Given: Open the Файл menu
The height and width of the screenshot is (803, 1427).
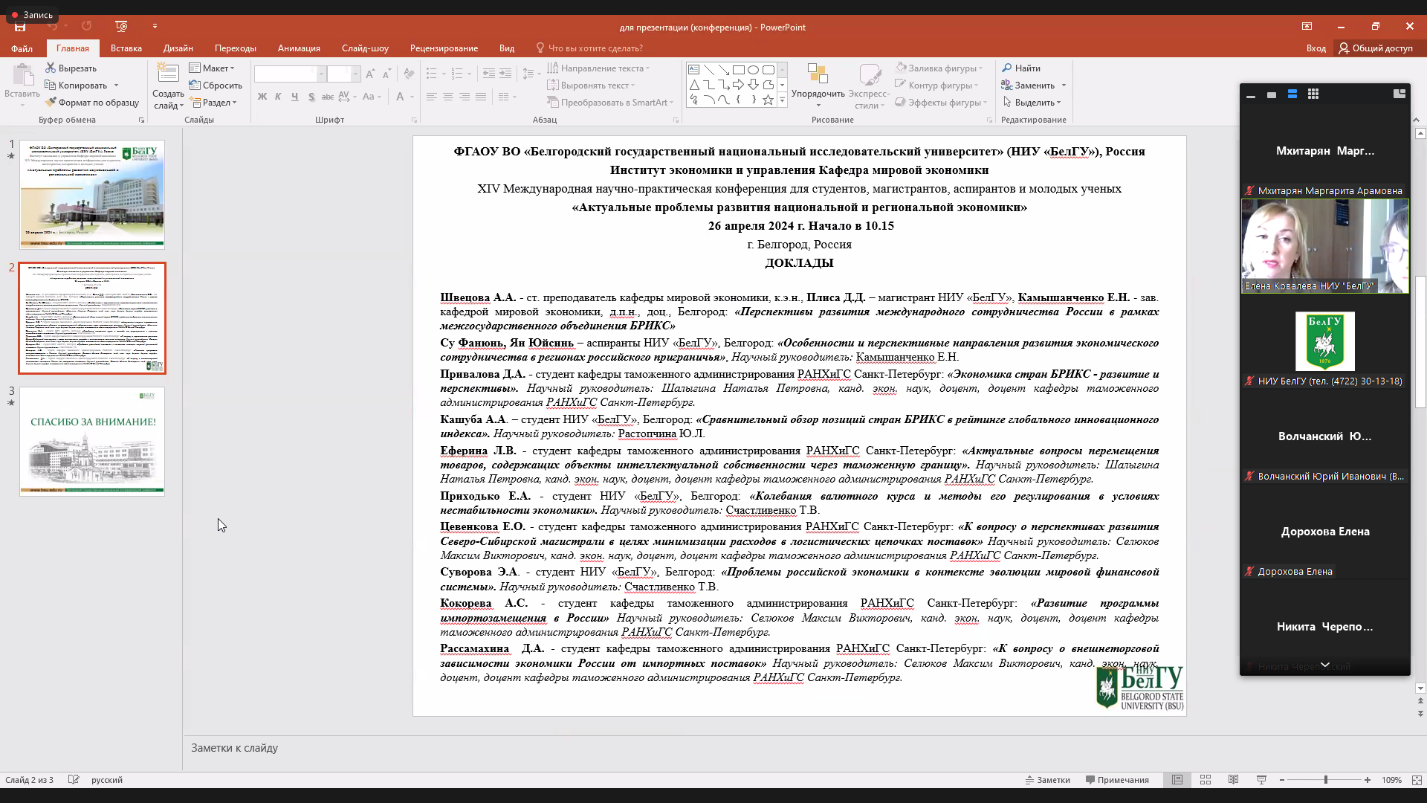Looking at the screenshot, I should coord(22,48).
